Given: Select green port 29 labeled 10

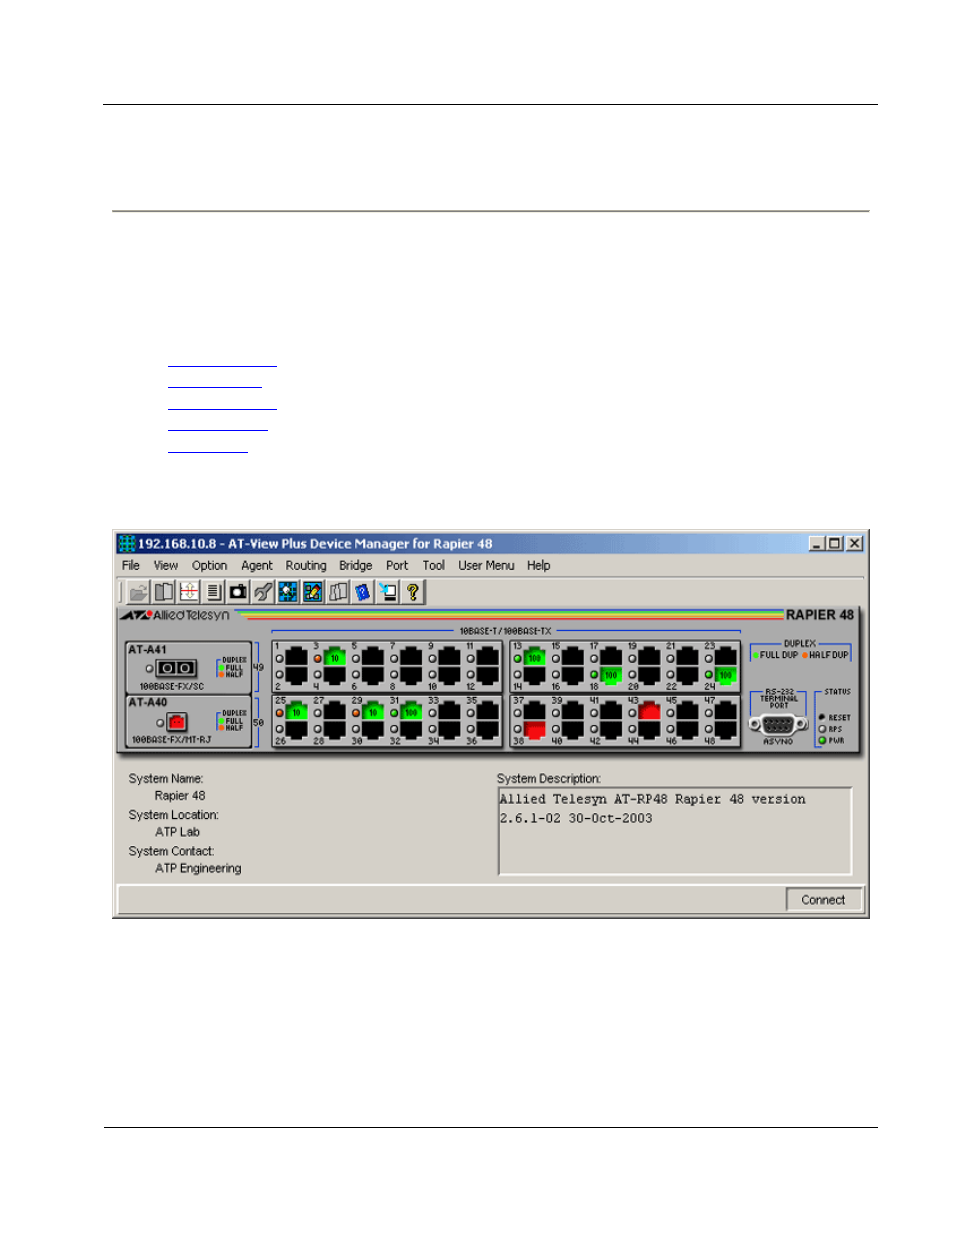Looking at the screenshot, I should [373, 712].
